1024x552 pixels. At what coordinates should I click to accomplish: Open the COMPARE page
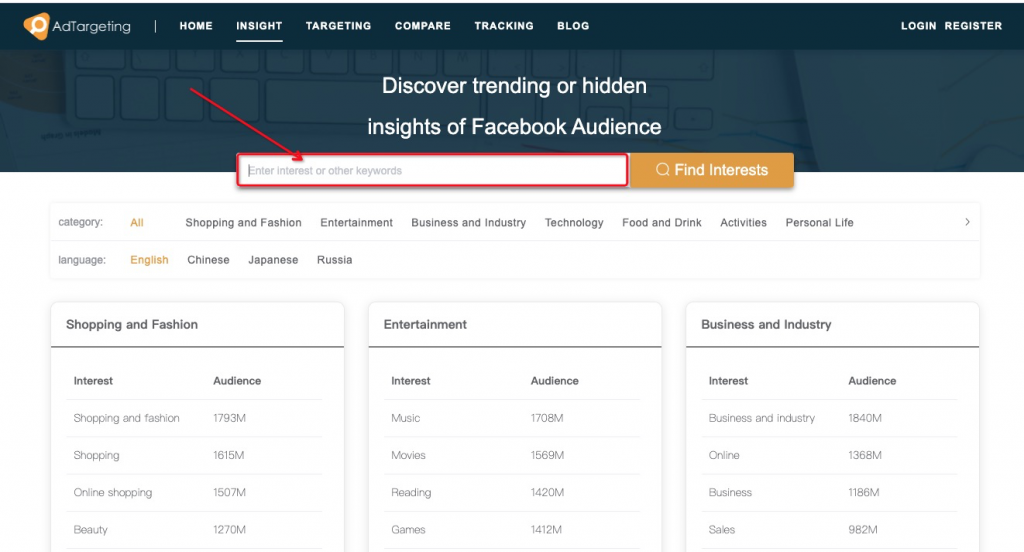pyautogui.click(x=423, y=26)
